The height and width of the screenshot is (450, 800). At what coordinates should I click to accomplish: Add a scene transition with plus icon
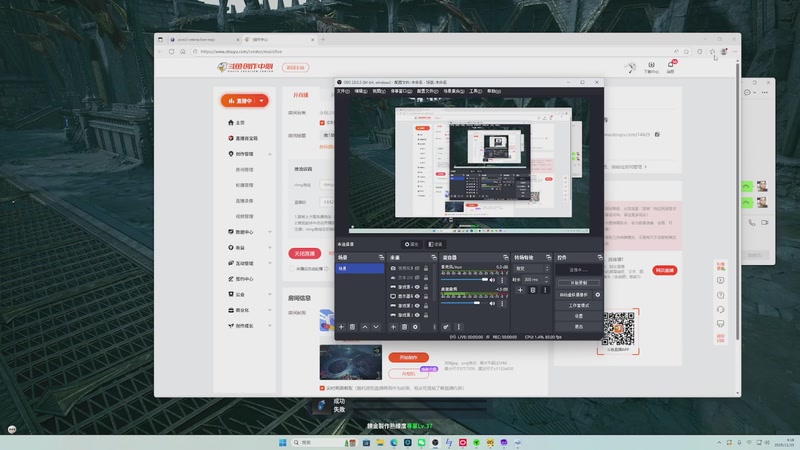(x=520, y=290)
